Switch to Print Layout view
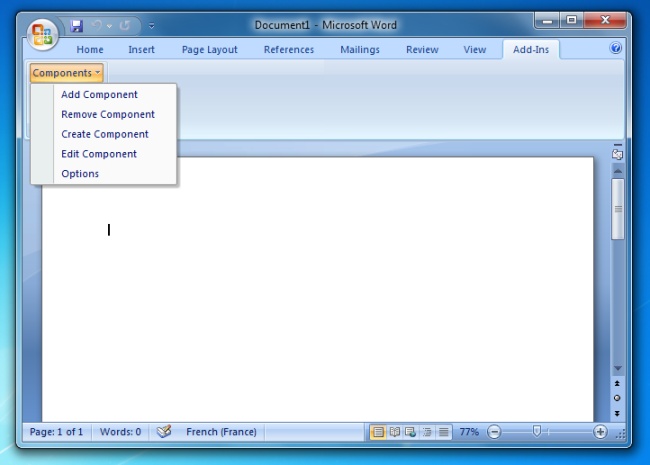The height and width of the screenshot is (465, 650). coord(378,432)
